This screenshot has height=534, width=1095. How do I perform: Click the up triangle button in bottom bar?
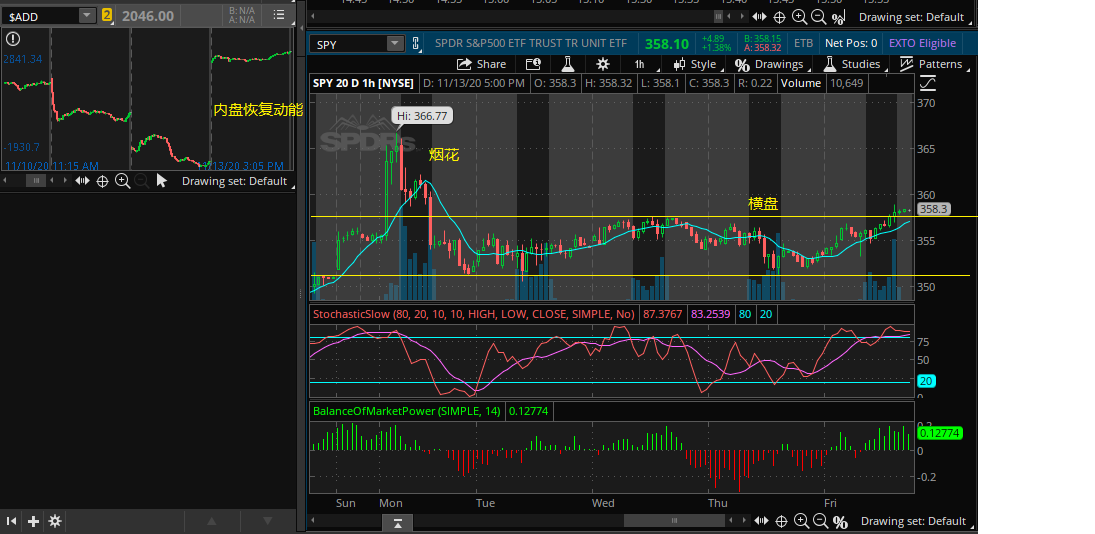click(x=212, y=521)
